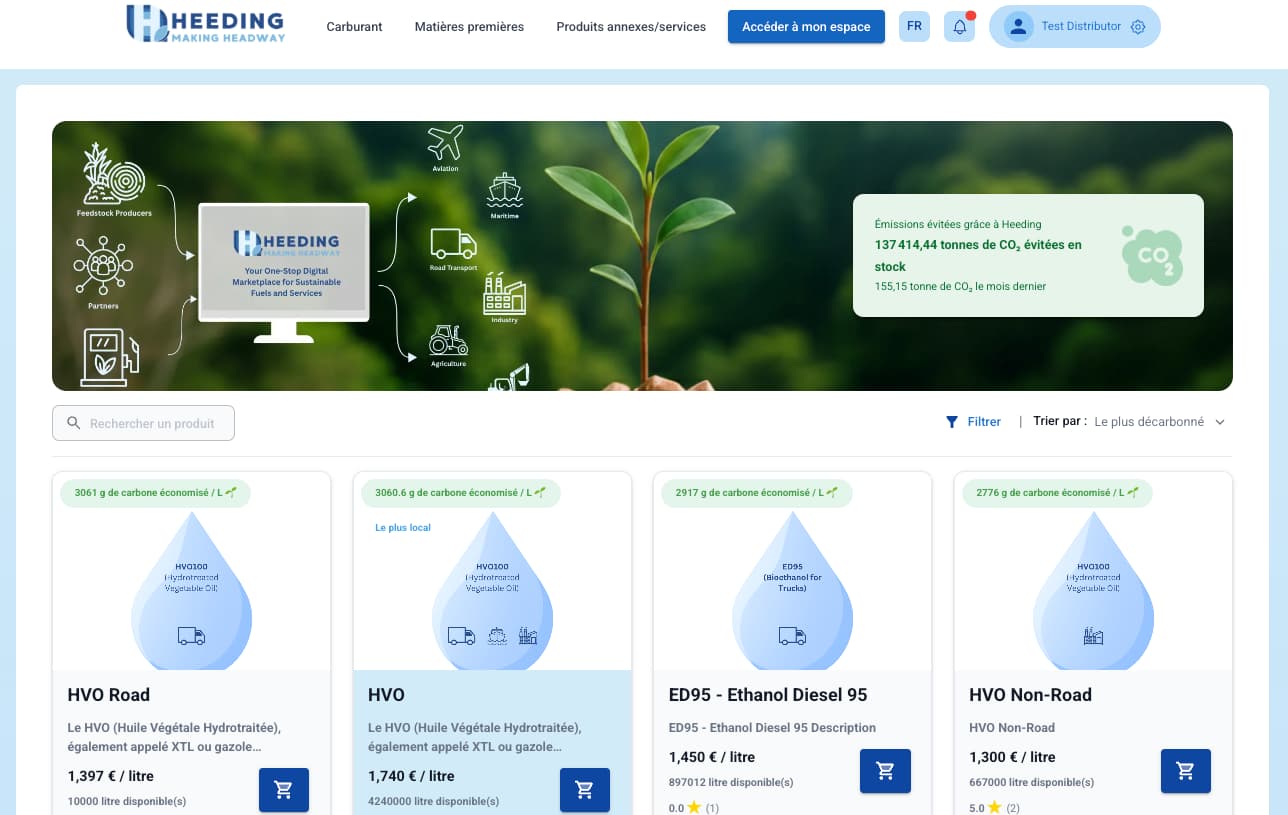
Task: Click the ED95 Bioethanol droplet image
Action: (x=792, y=590)
